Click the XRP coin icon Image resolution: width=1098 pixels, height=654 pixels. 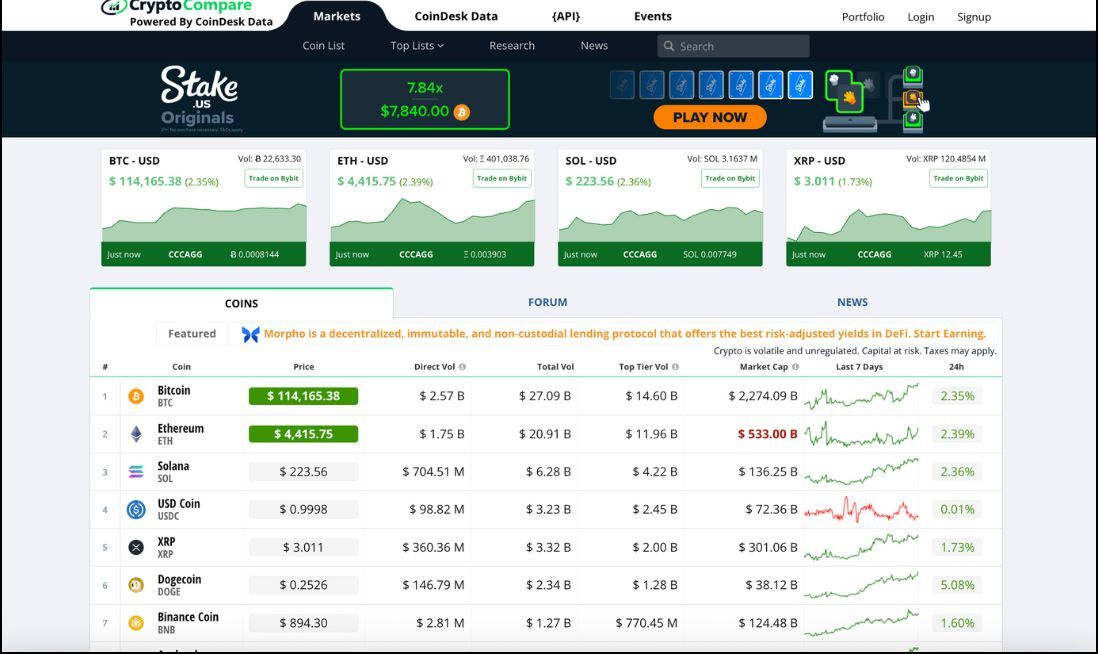pos(136,548)
